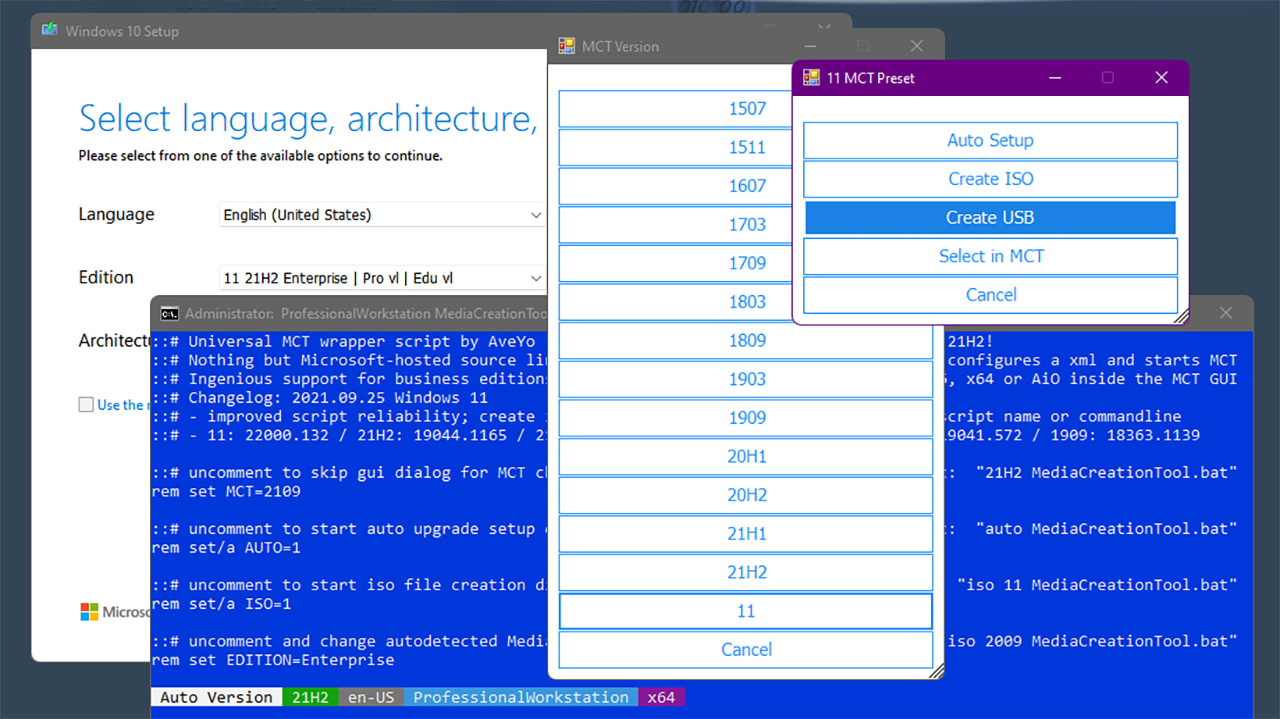The width and height of the screenshot is (1280, 719).
Task: Pick the 21H1 version button
Action: [x=746, y=534]
